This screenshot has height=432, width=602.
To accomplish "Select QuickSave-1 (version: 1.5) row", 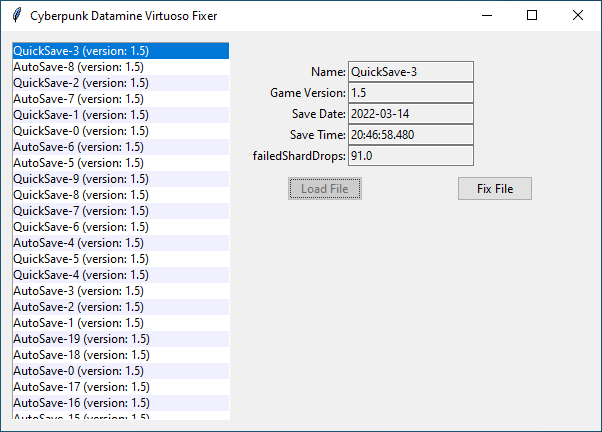I will 121,115.
